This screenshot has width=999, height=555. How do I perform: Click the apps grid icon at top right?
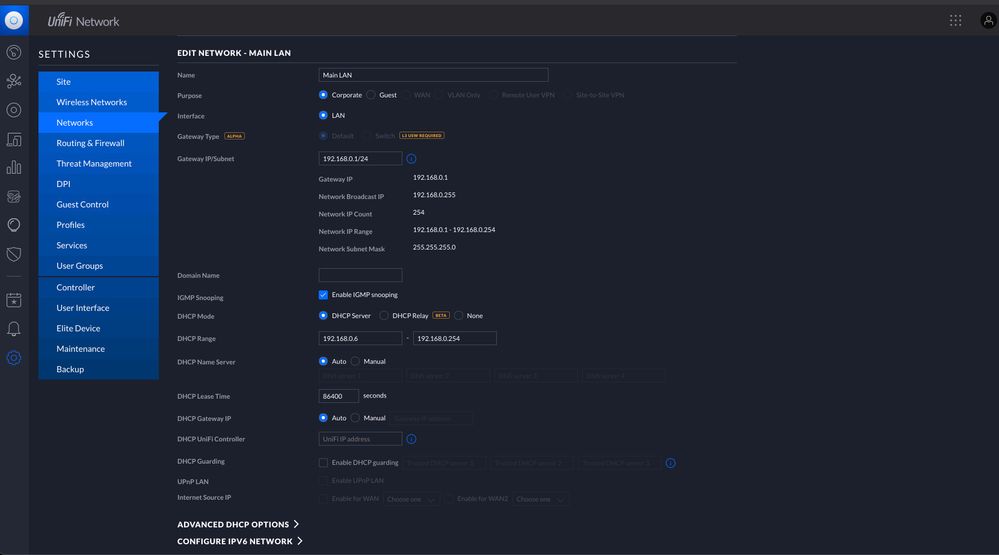coord(956,20)
